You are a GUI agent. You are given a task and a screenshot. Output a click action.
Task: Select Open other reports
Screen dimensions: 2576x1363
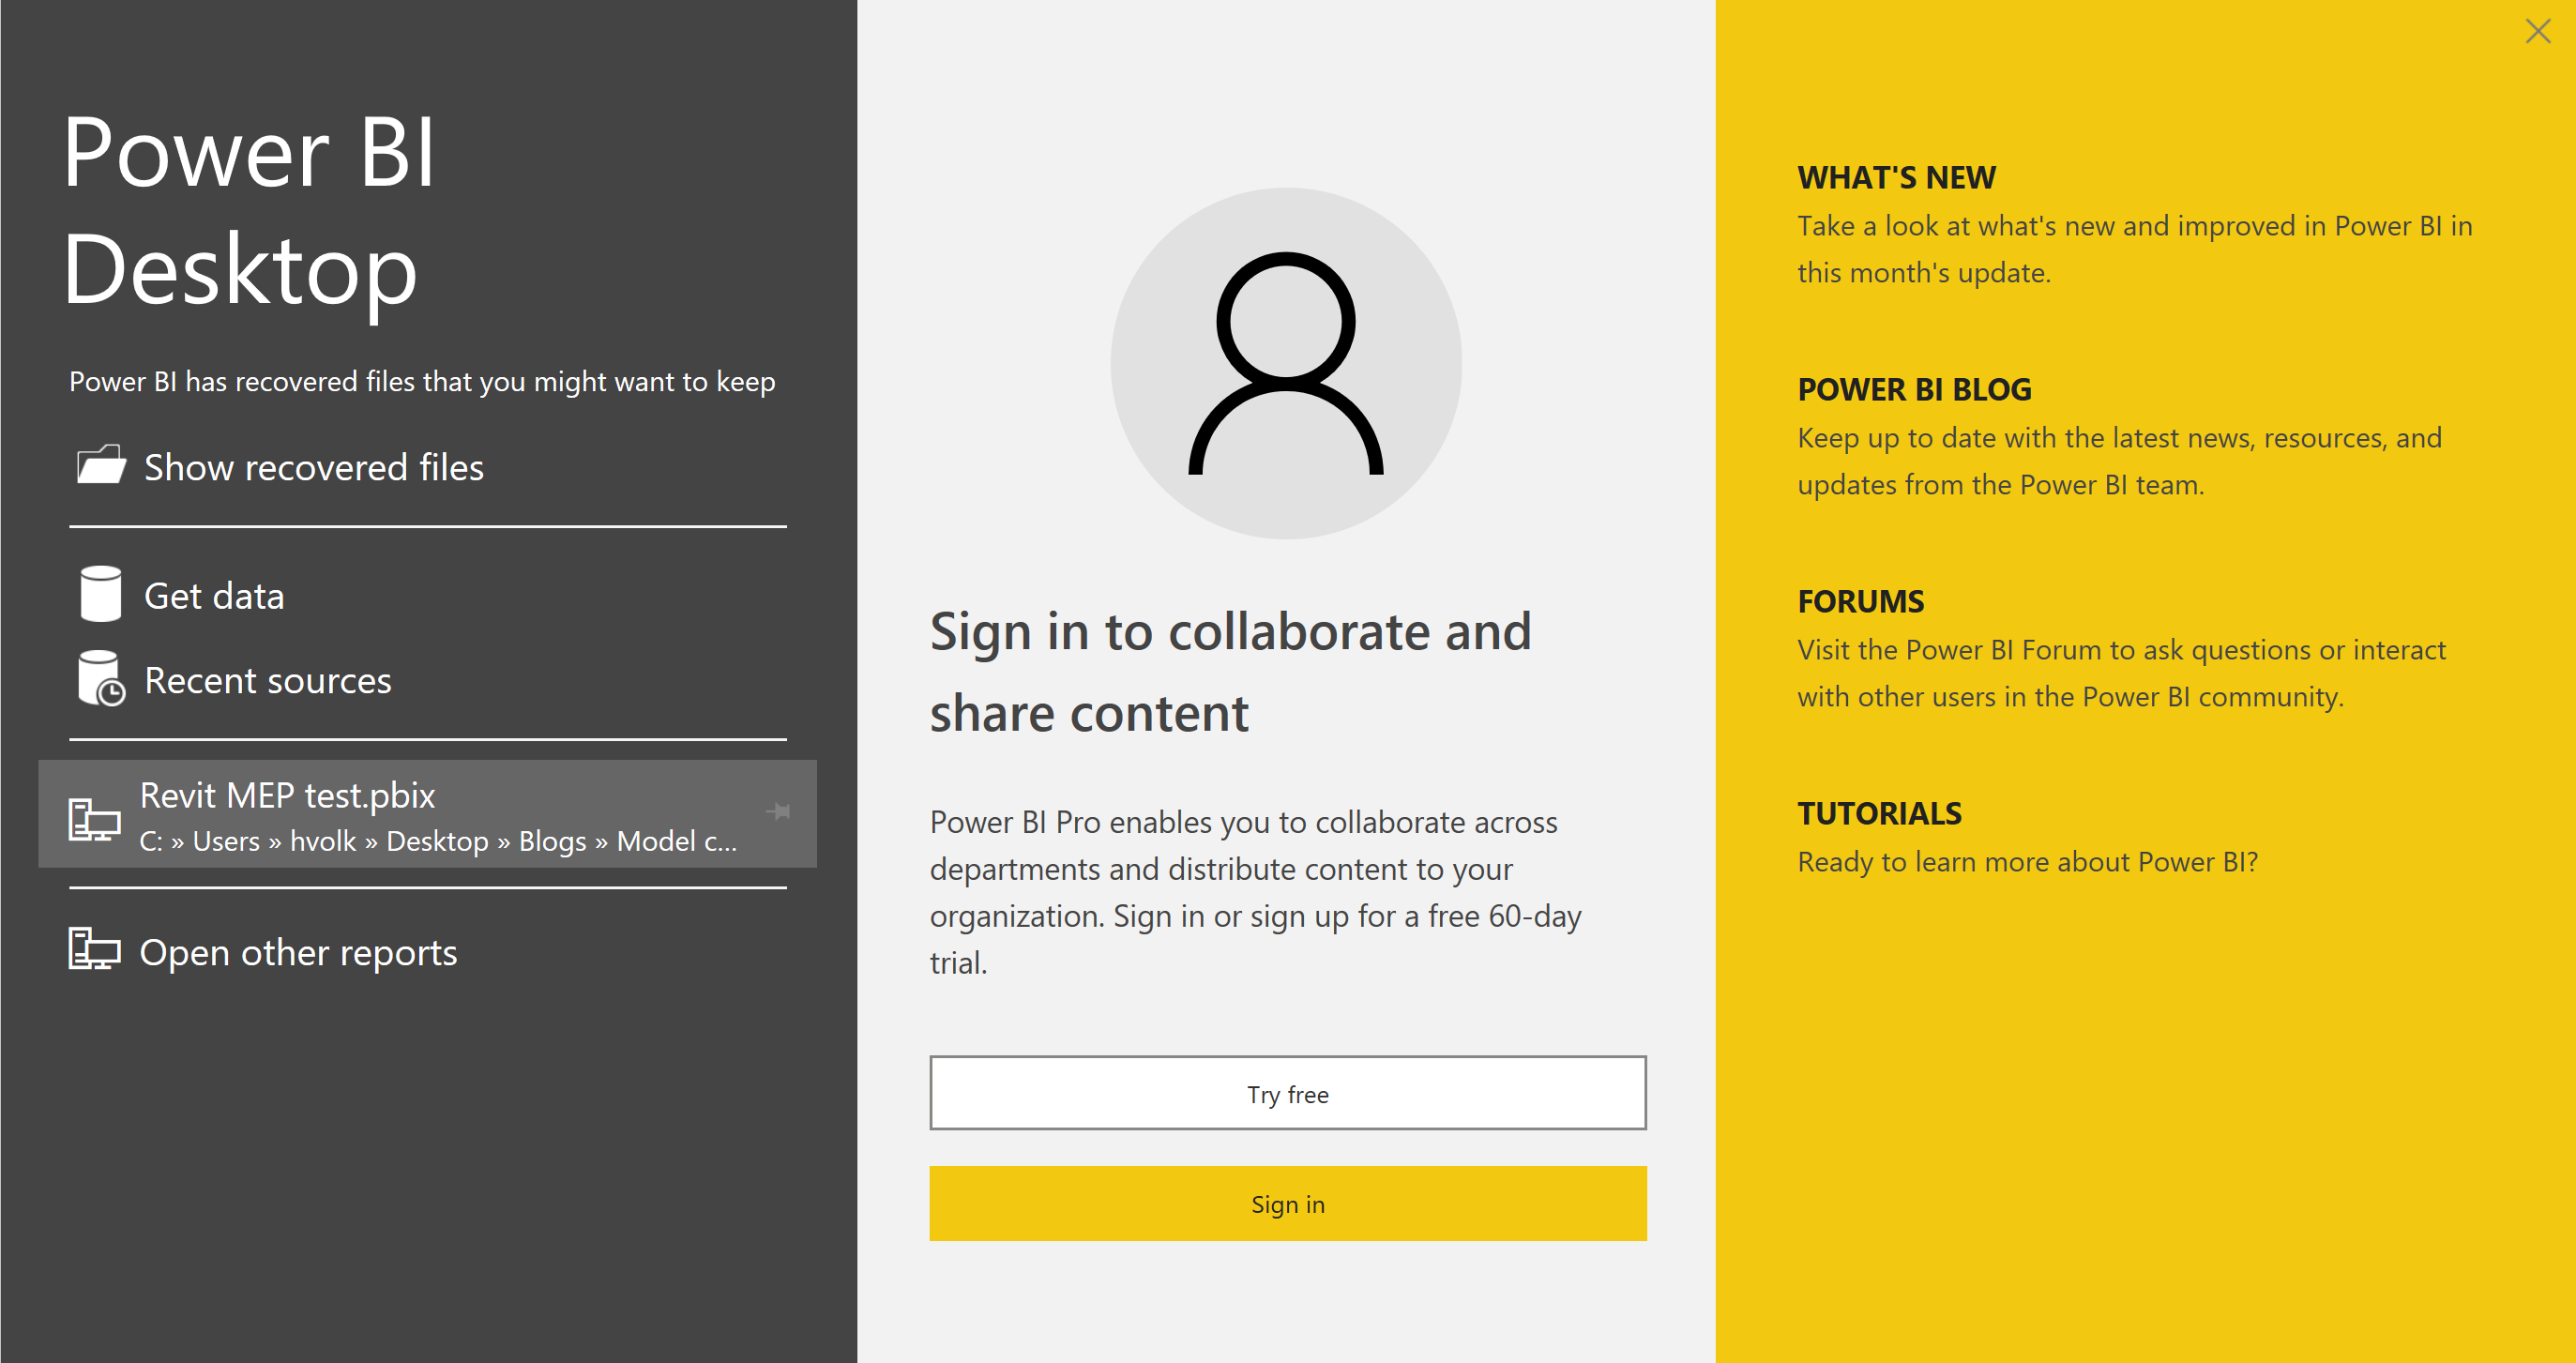298,952
